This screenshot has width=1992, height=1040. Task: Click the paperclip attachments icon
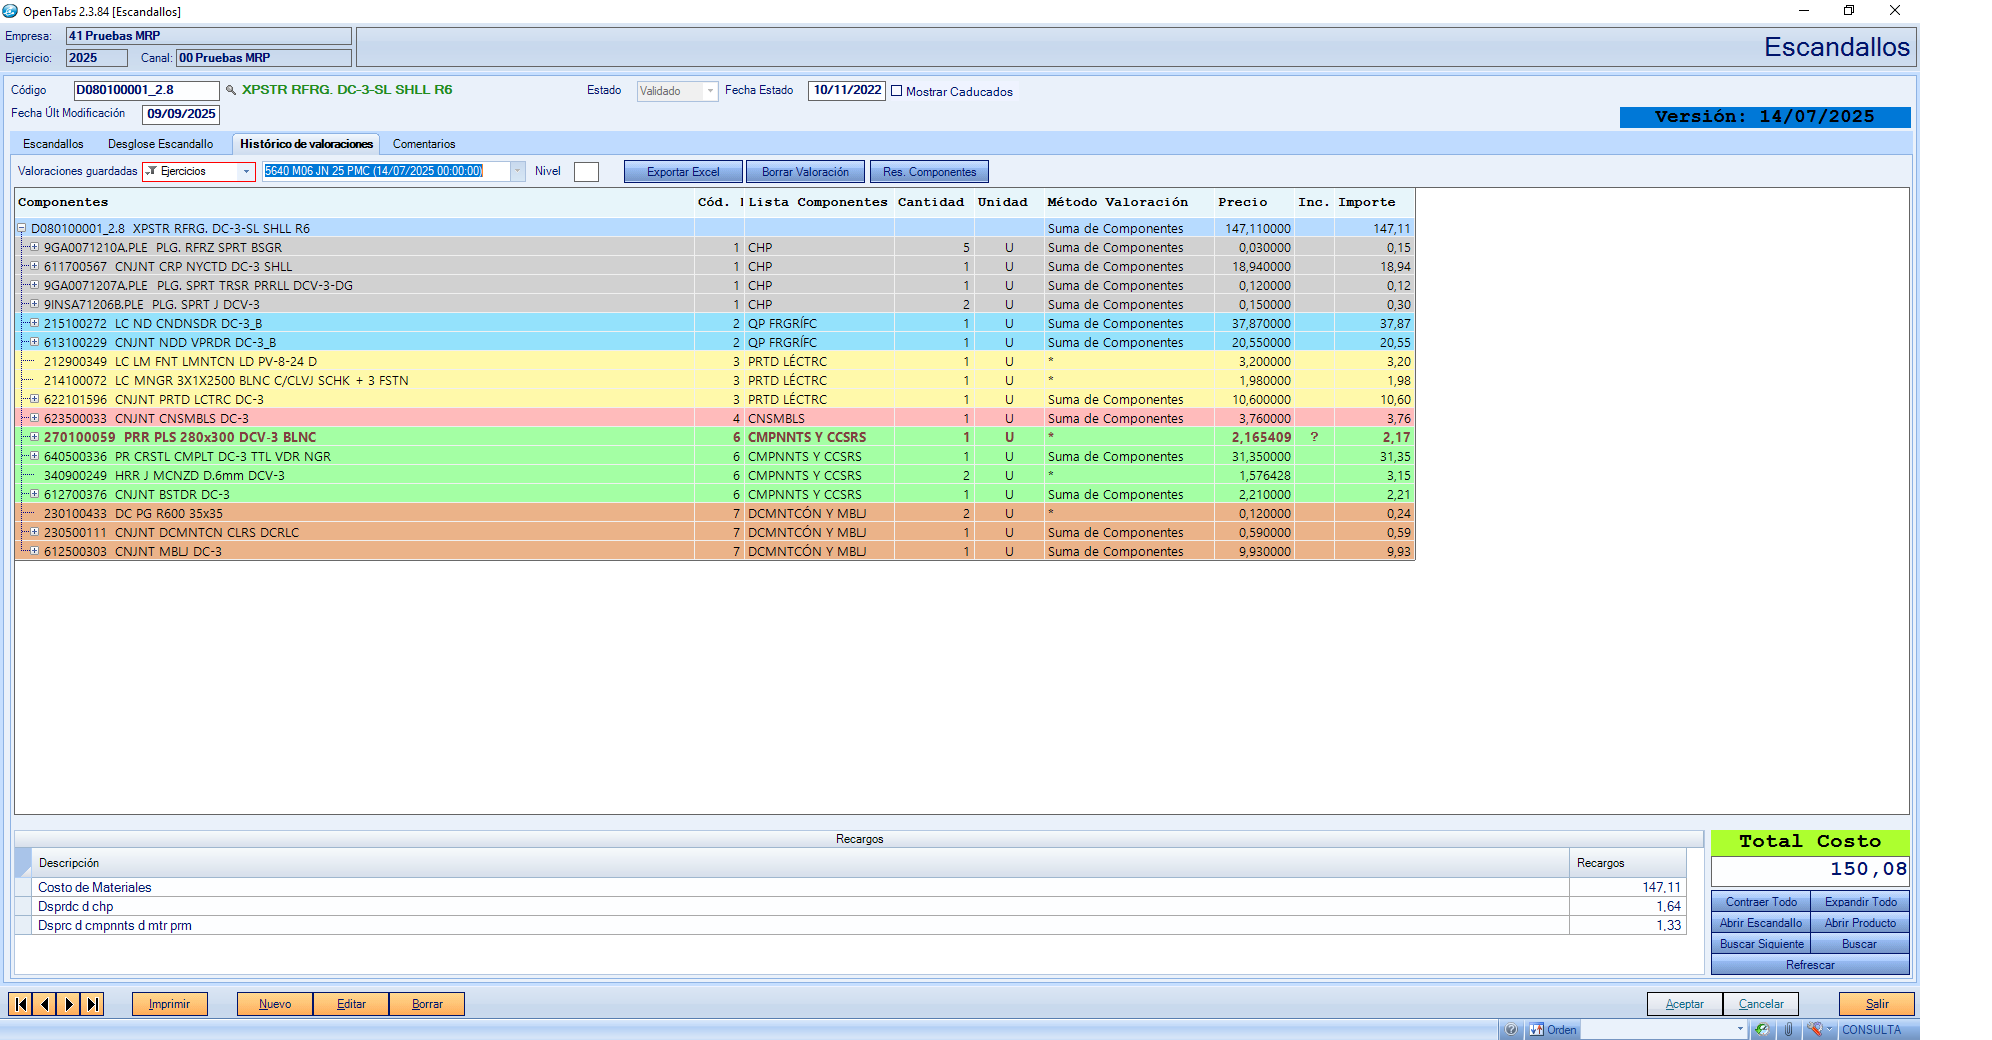click(1788, 1030)
